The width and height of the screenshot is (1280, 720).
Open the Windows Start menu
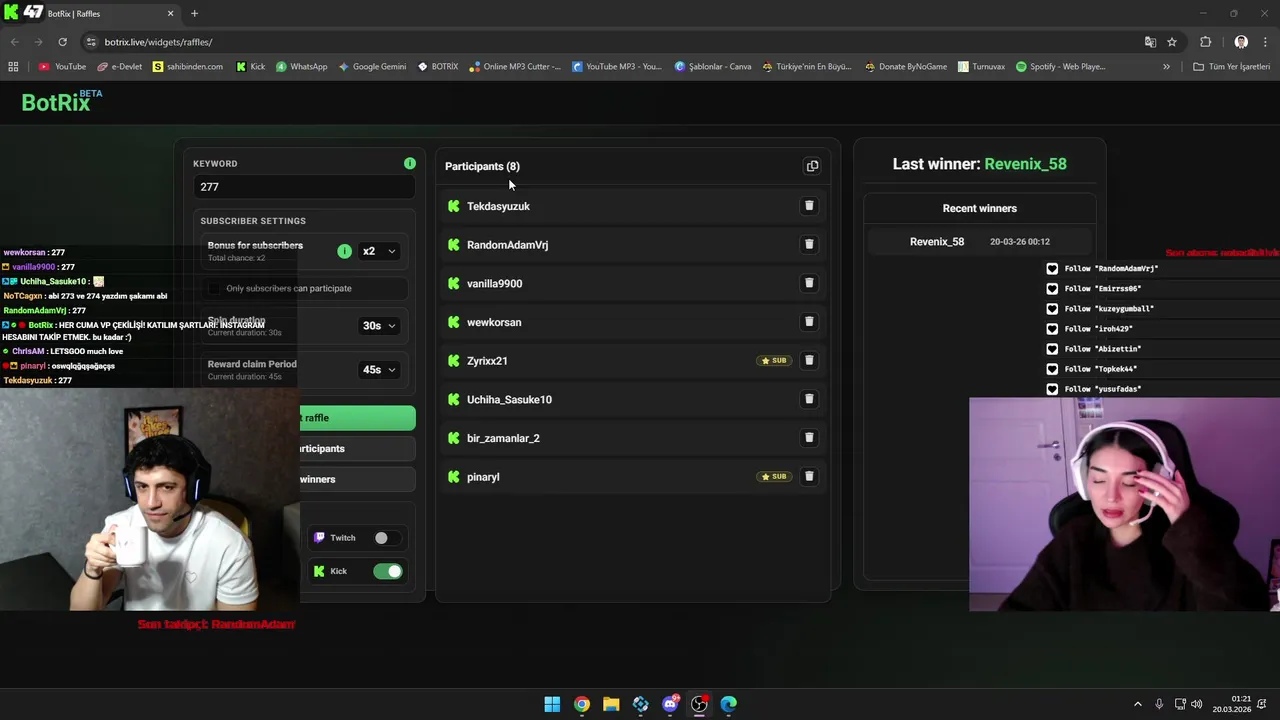pos(552,704)
